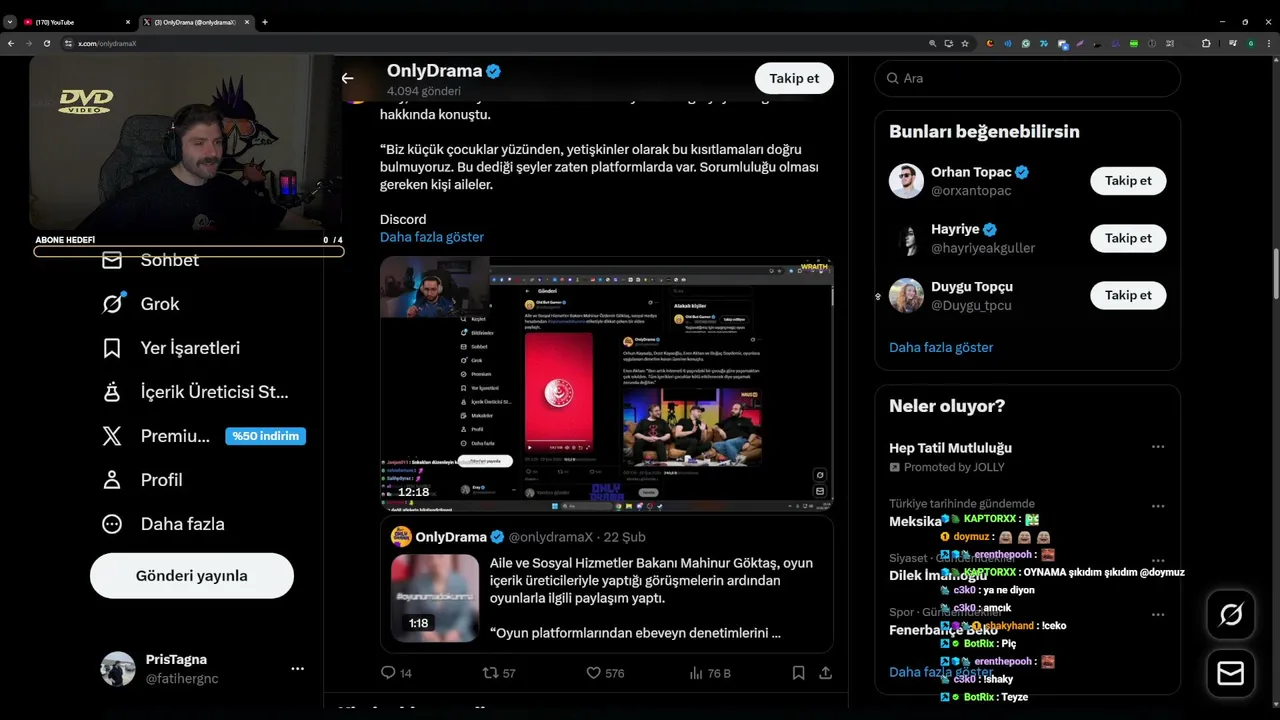Viewport: 1280px width, 720px height.
Task: Click the Neler oluyor? heading
Action: [x=947, y=406]
